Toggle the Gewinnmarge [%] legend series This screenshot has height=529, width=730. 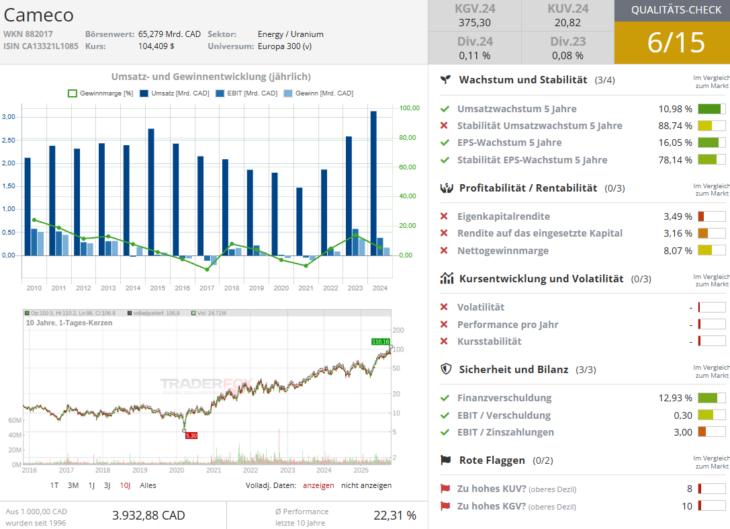[x=100, y=93]
